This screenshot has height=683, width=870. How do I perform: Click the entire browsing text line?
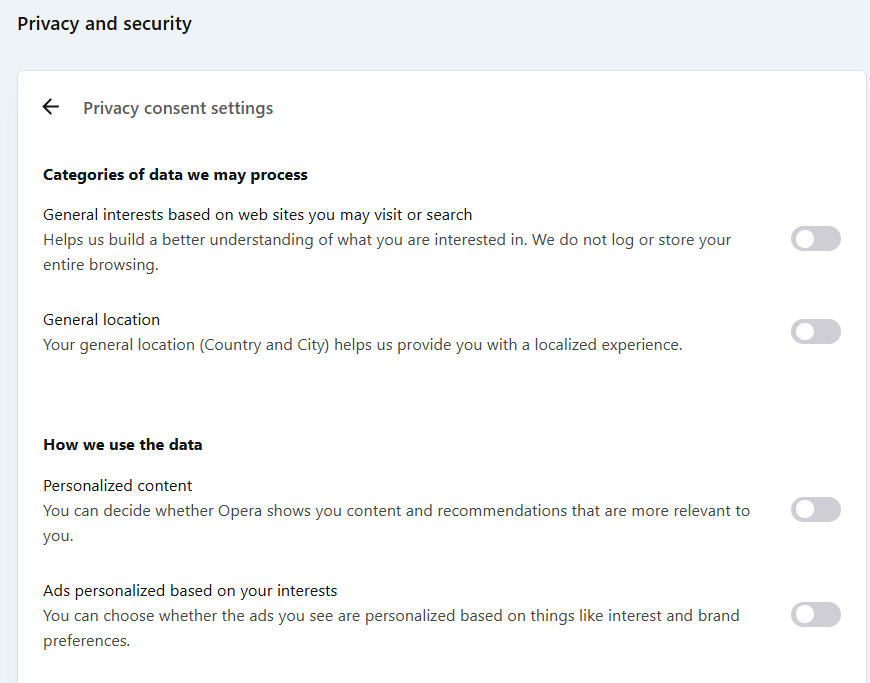(x=101, y=265)
